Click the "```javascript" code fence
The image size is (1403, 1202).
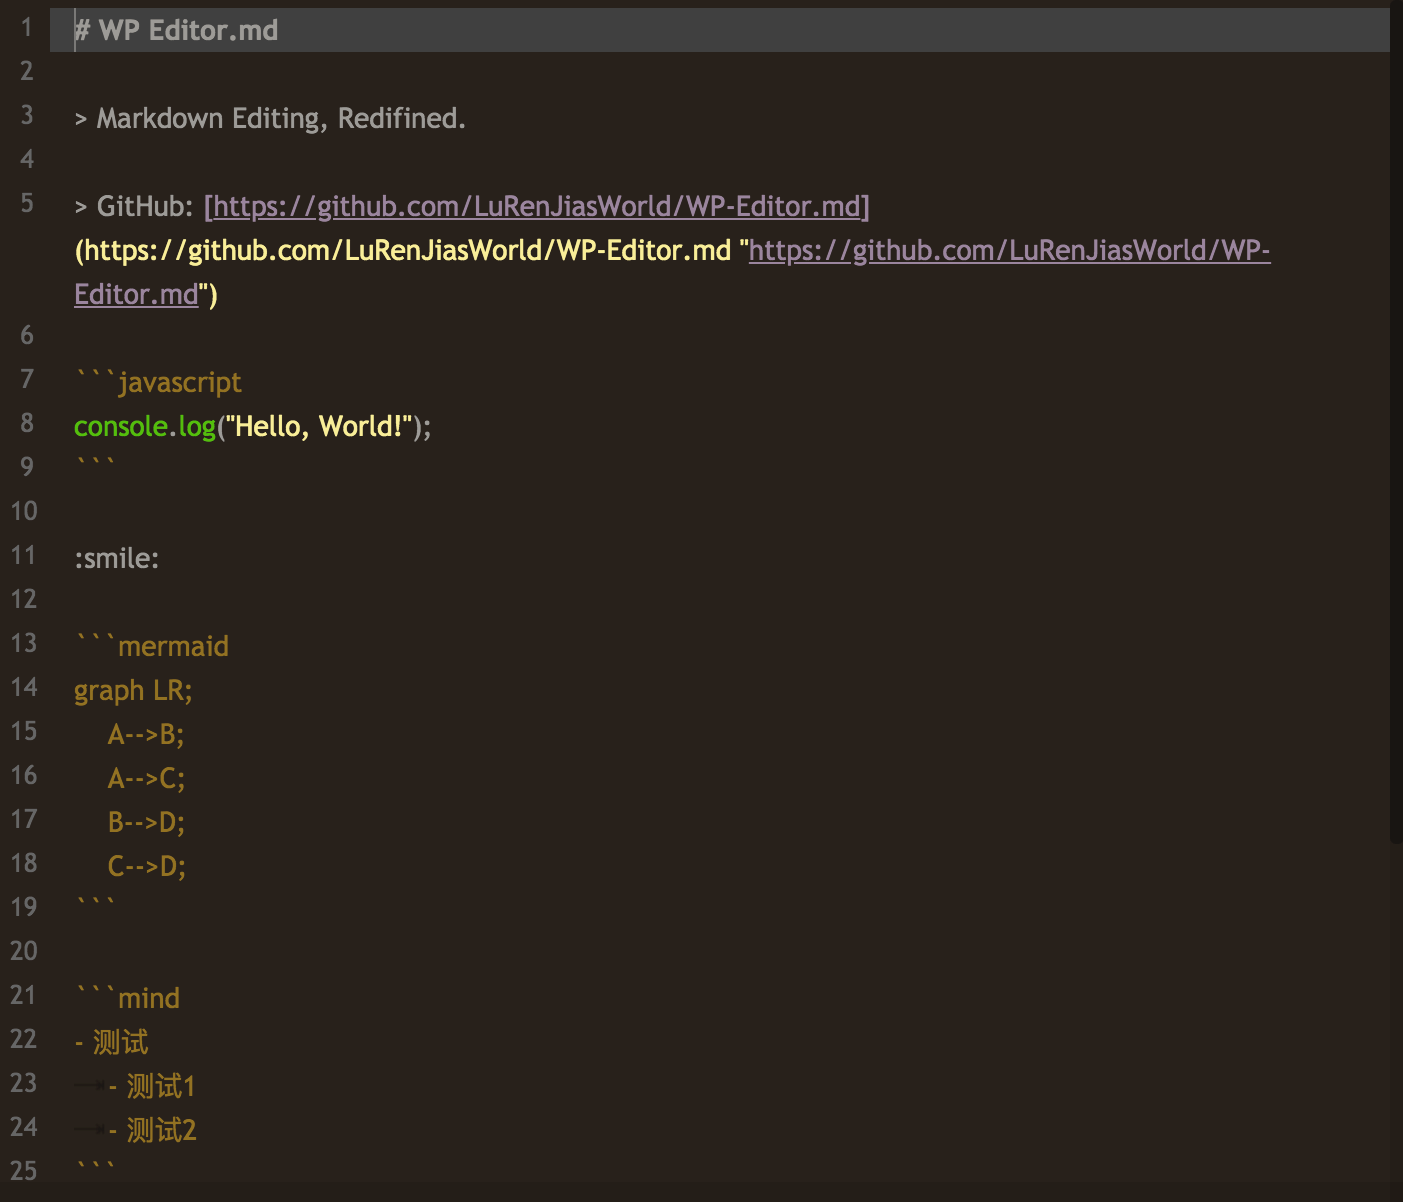[158, 382]
